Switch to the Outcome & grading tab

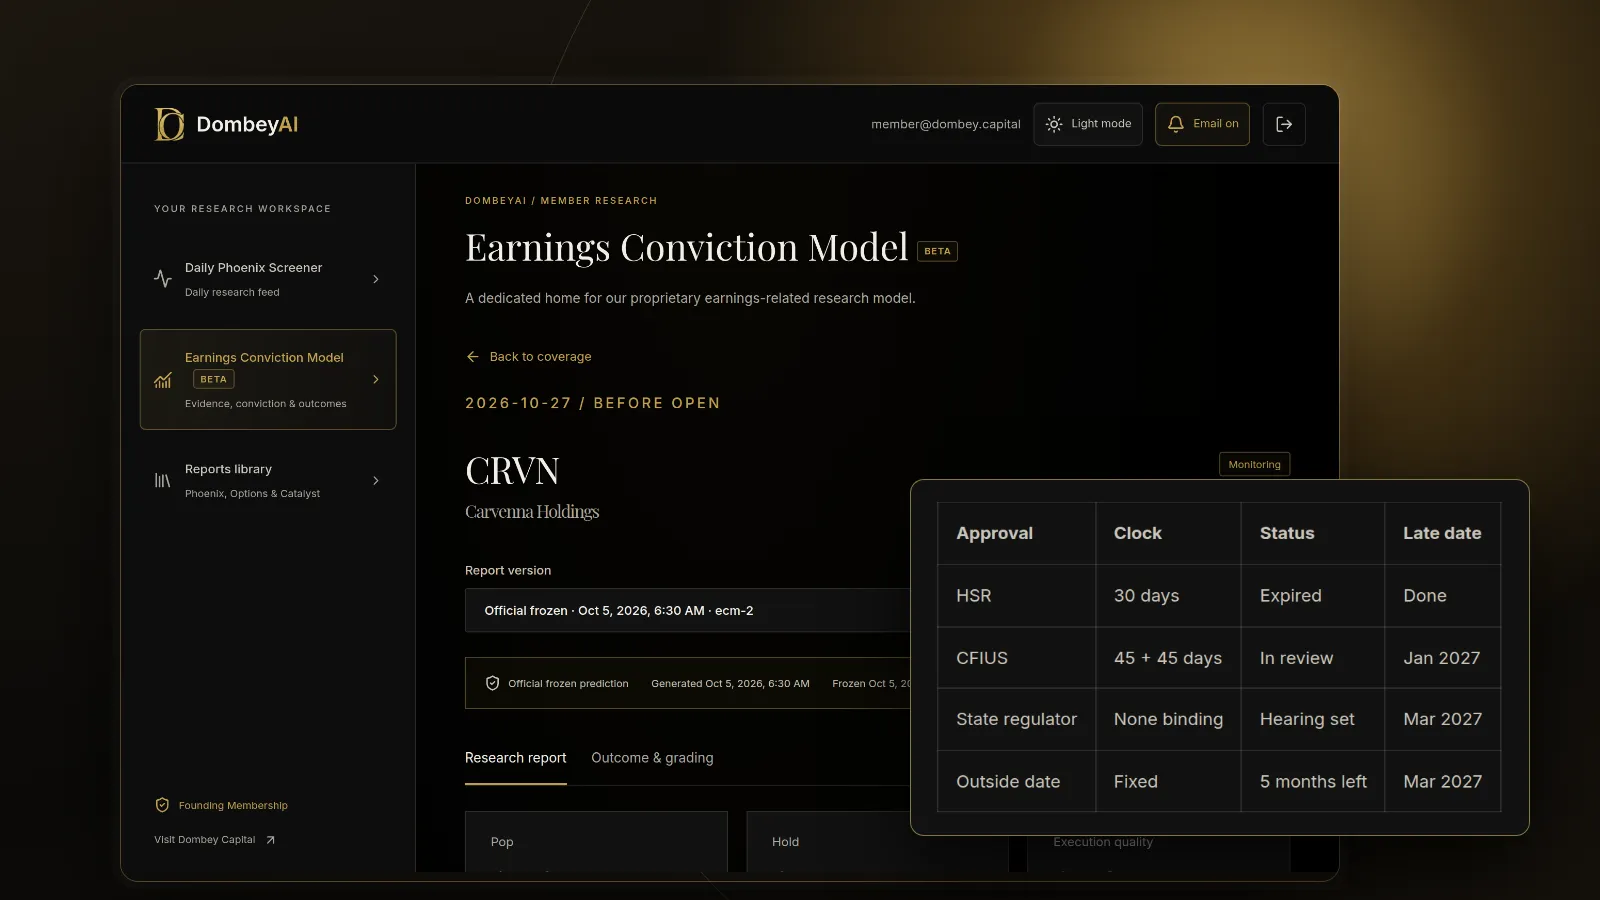coord(652,758)
